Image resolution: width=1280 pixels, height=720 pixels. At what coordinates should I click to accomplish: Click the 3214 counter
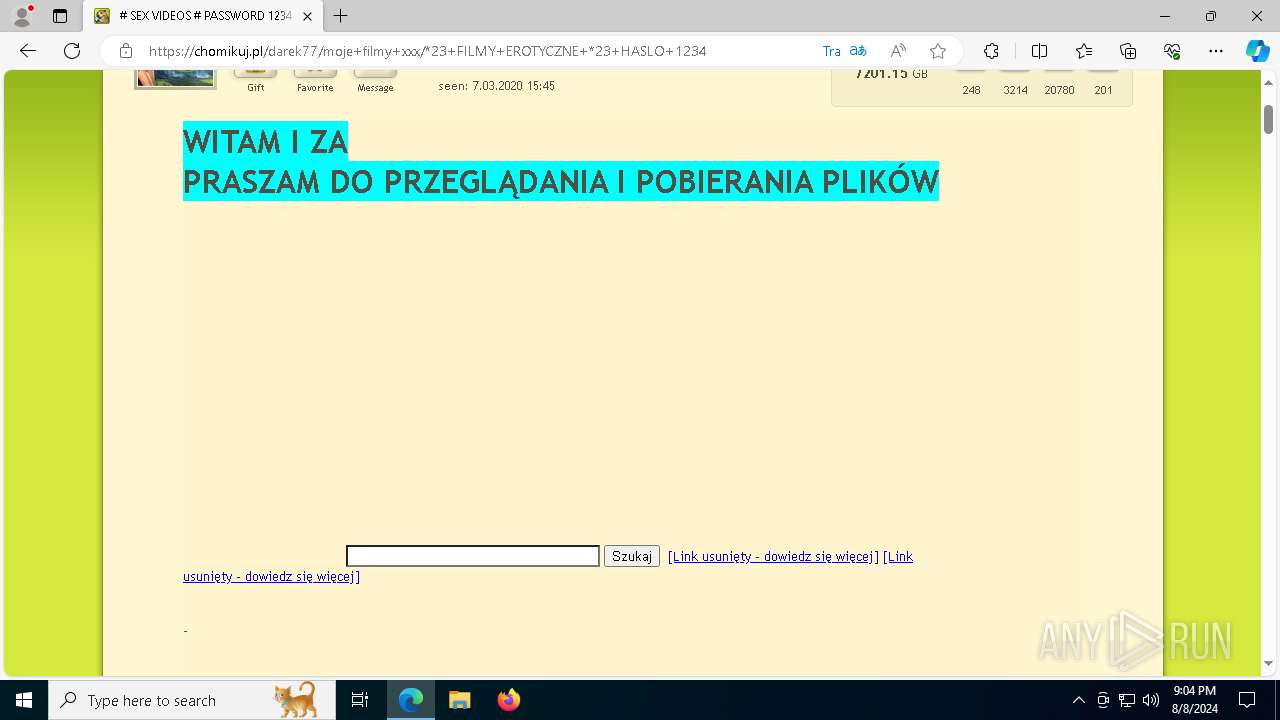(1015, 90)
